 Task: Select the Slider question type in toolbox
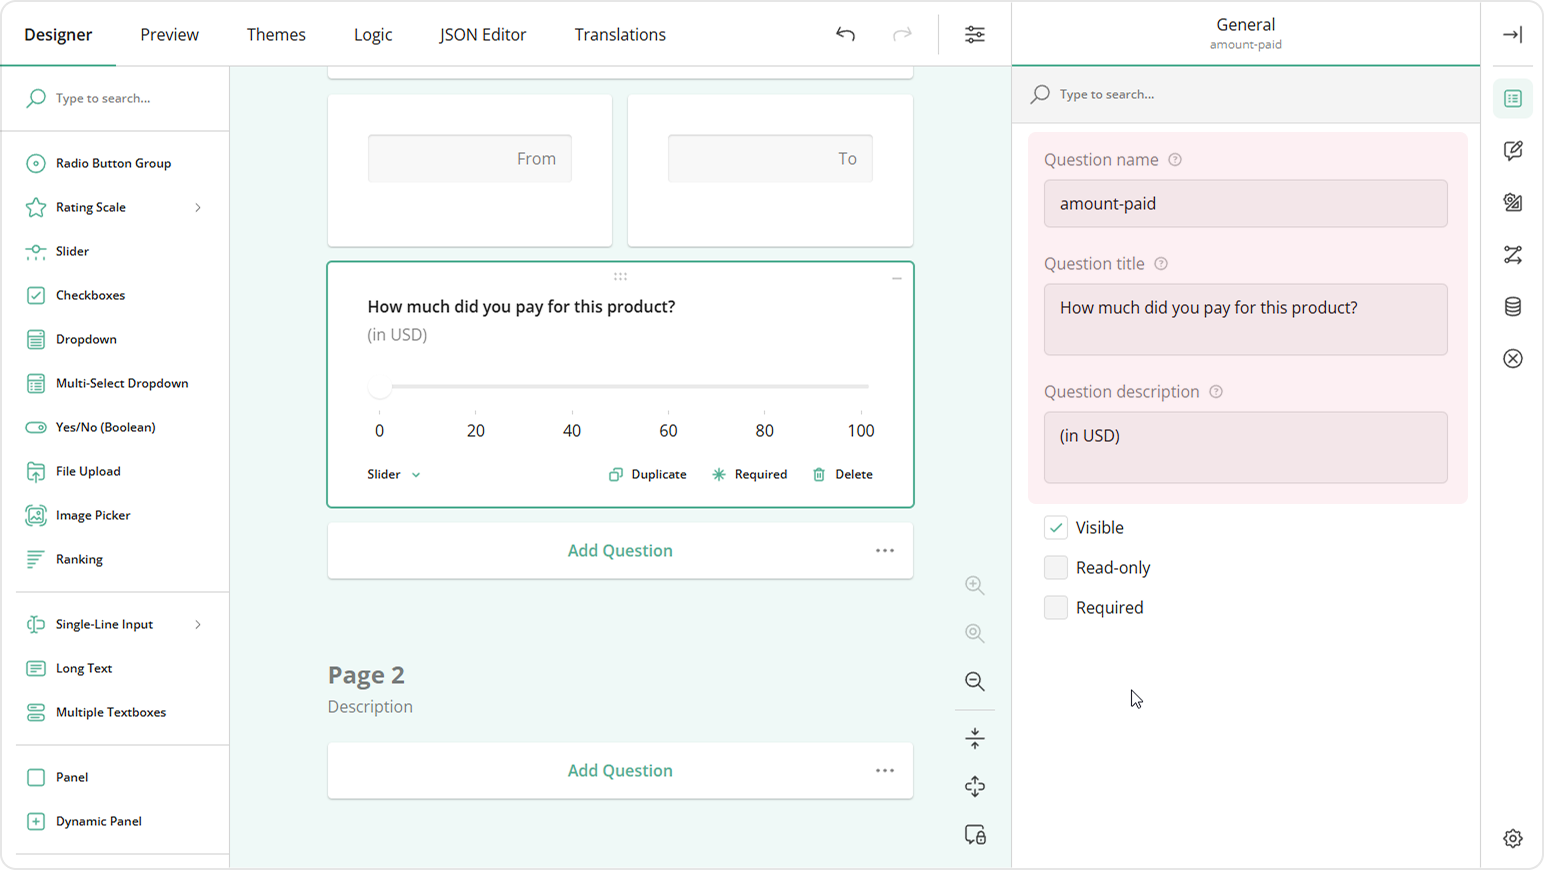[70, 251]
